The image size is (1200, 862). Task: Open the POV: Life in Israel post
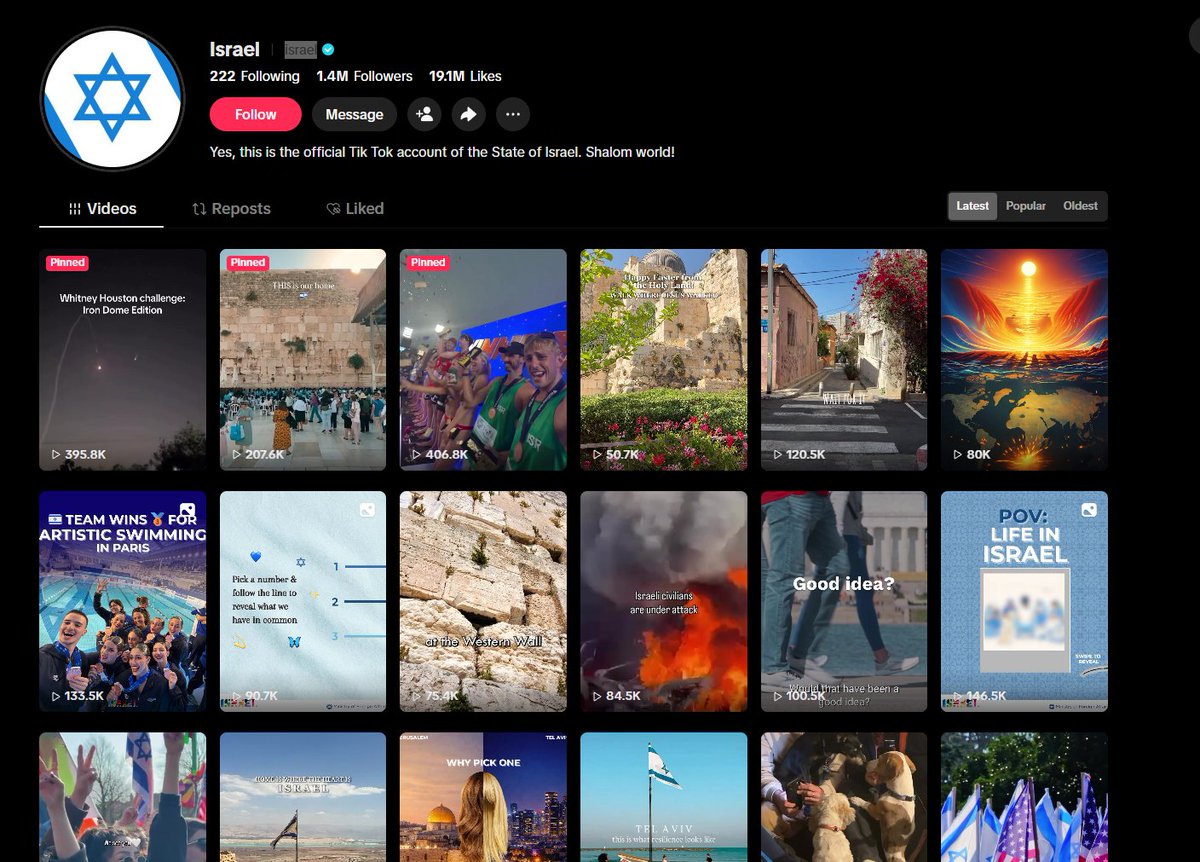tap(1024, 601)
